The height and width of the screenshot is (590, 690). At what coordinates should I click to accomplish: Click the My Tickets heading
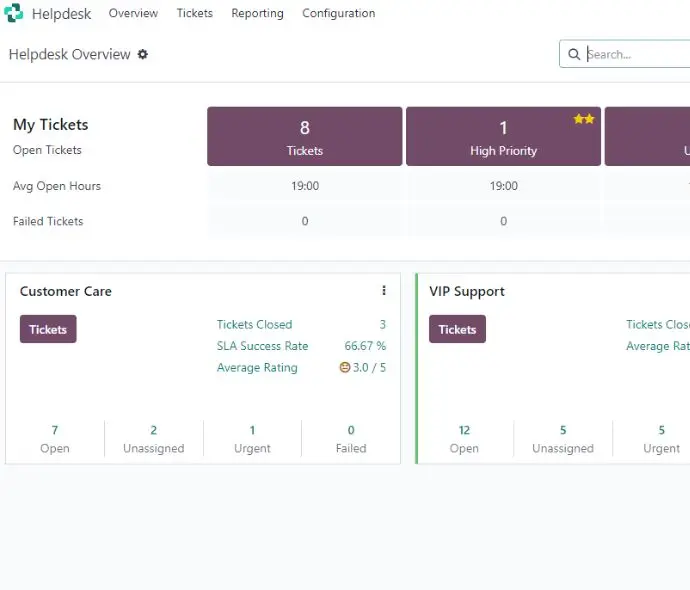[x=51, y=125]
